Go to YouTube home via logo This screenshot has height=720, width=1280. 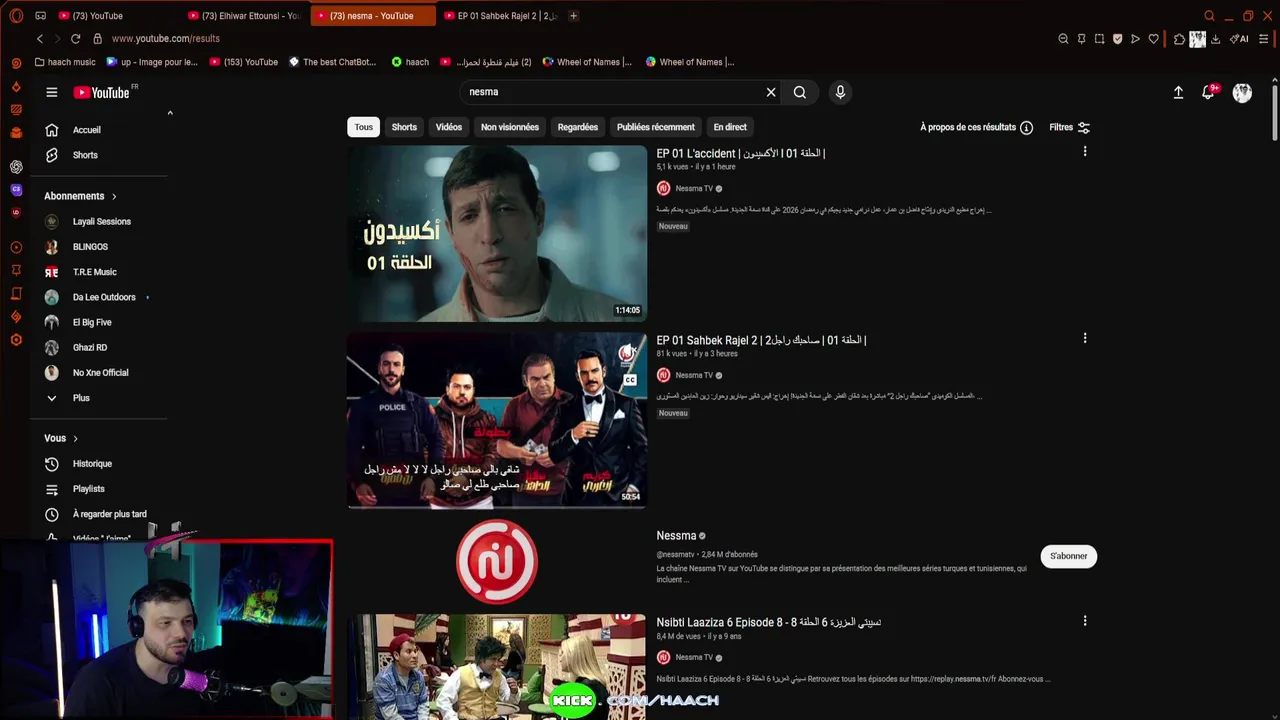point(102,92)
